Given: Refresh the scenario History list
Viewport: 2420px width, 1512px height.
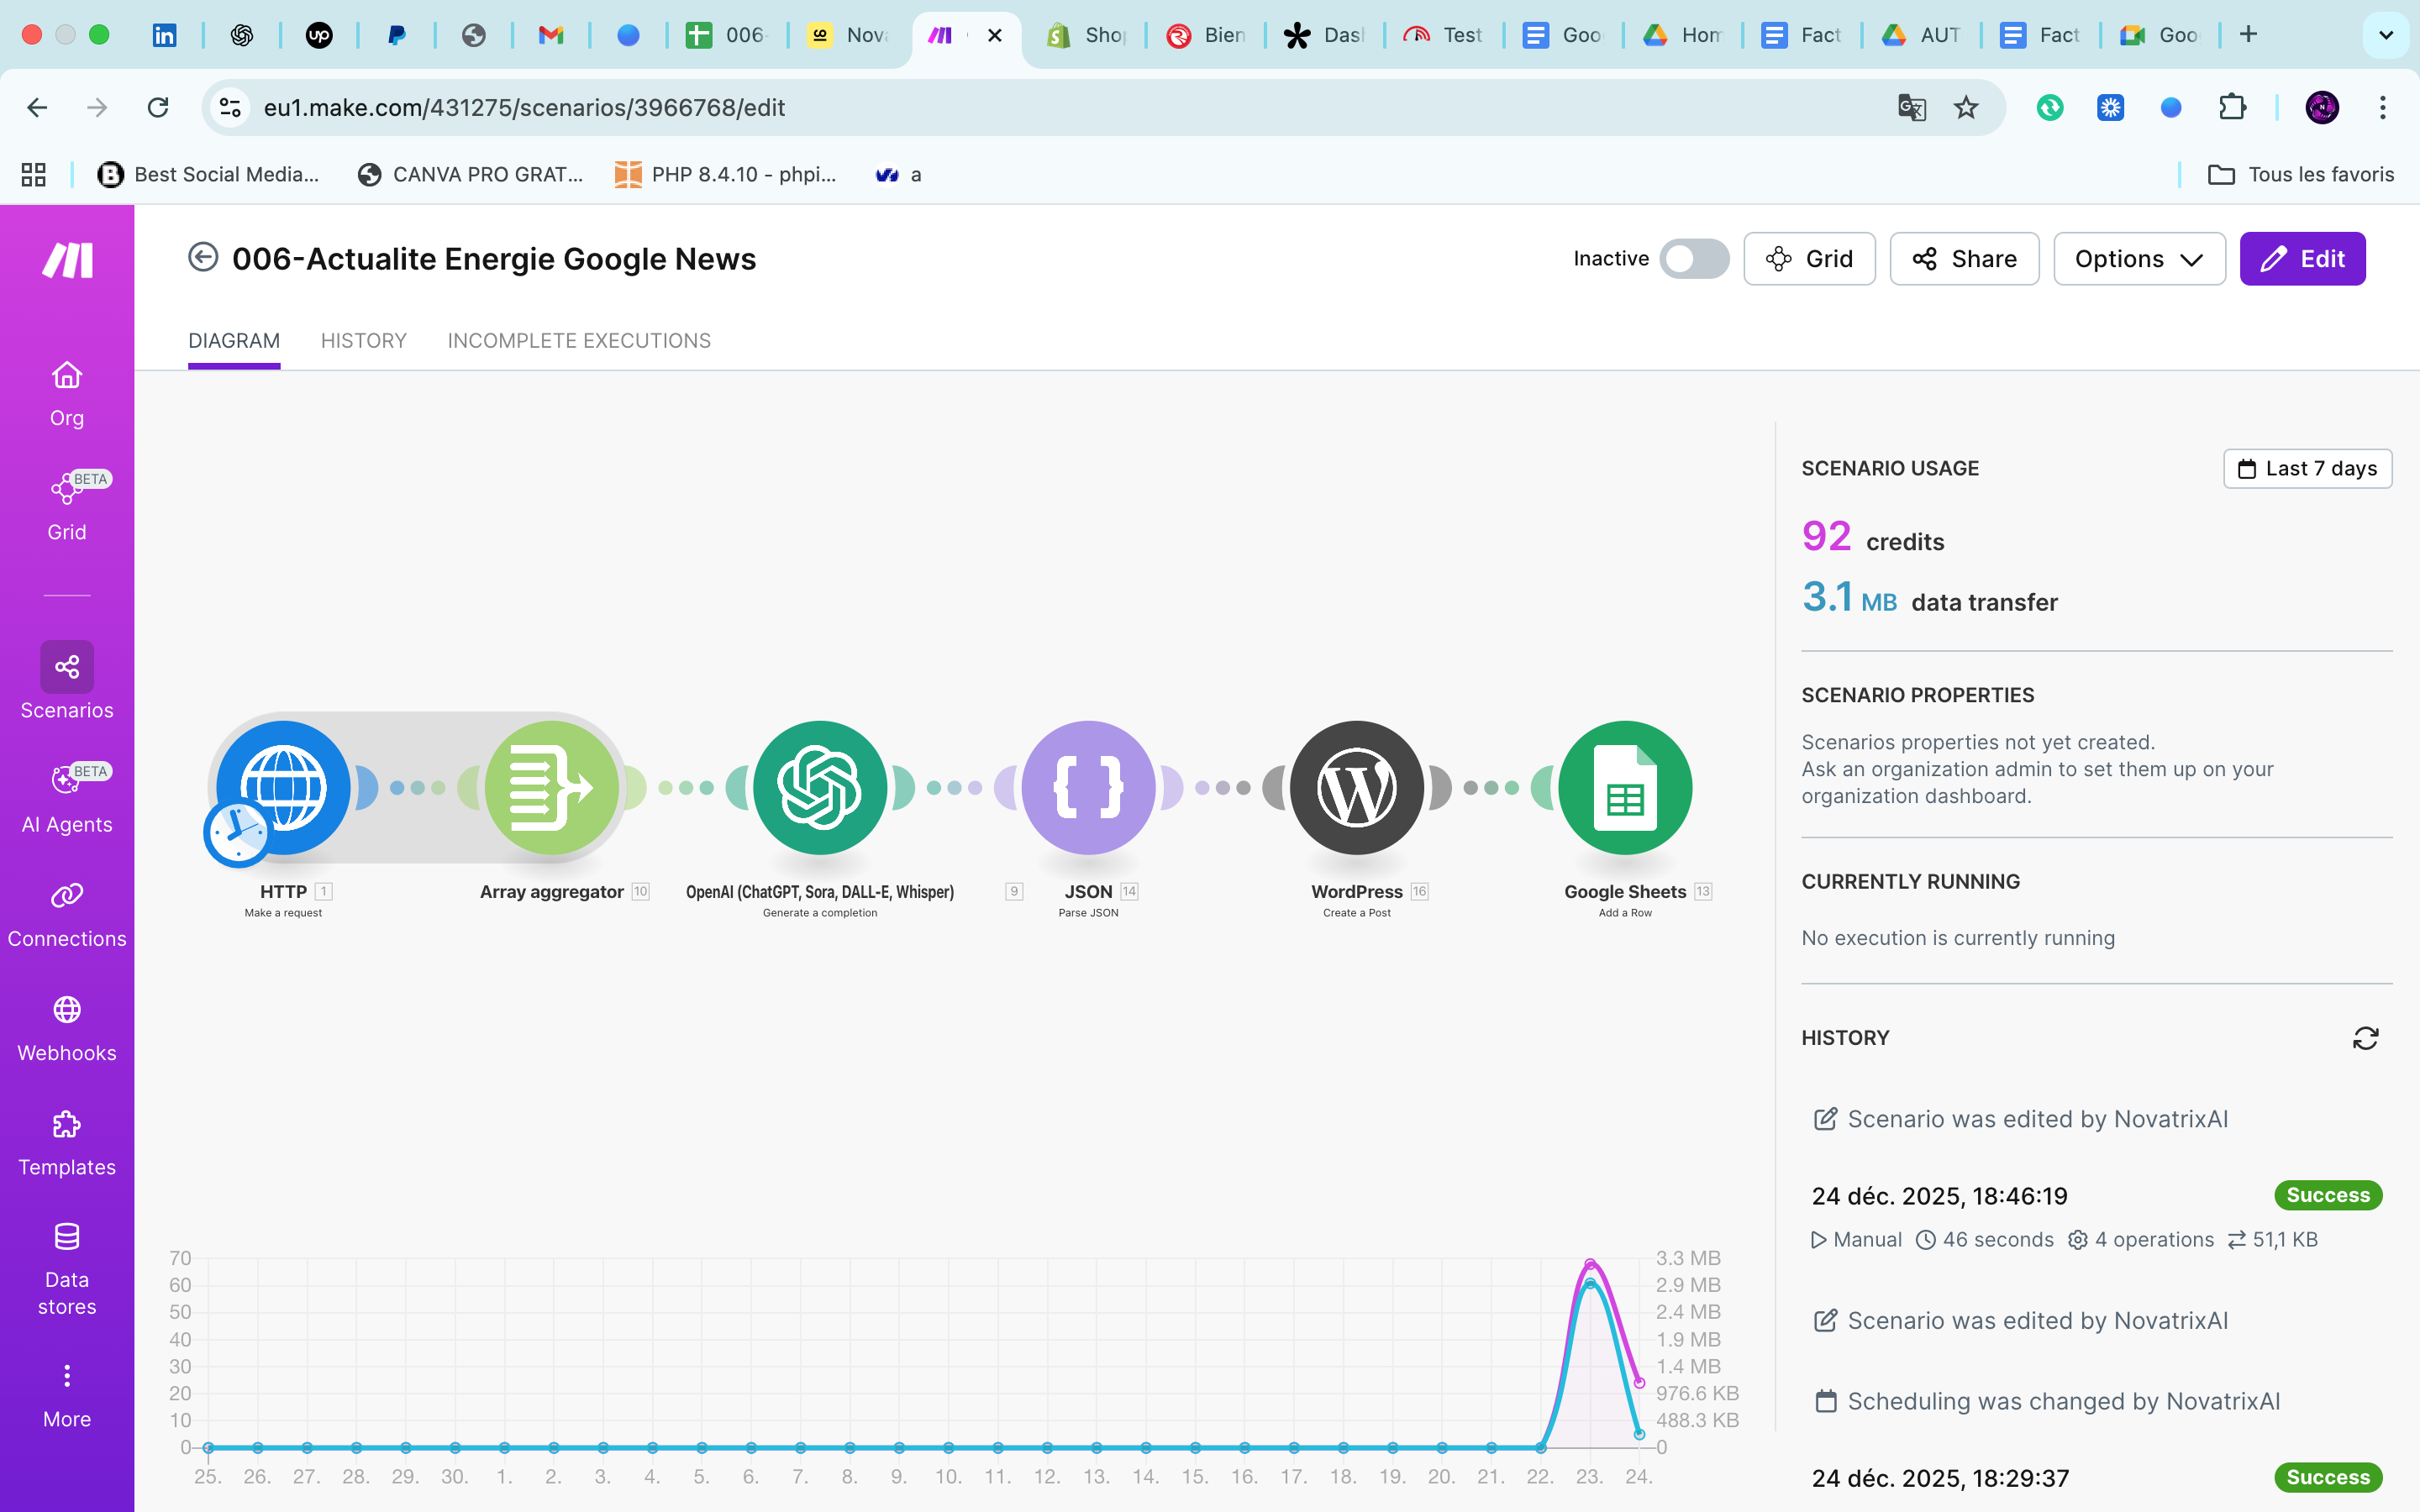Looking at the screenshot, I should [2365, 1038].
